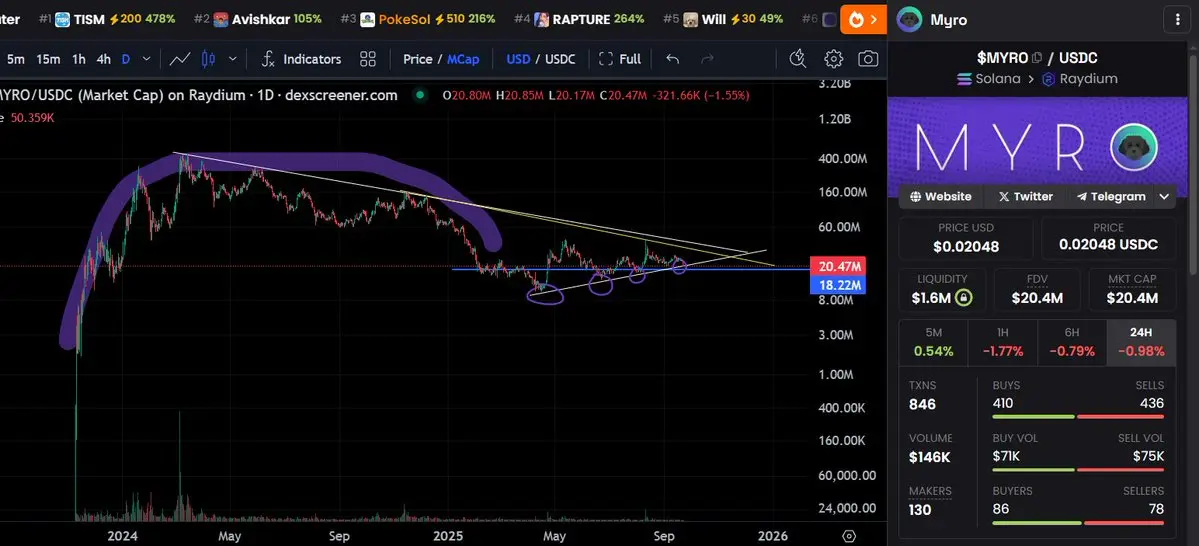Viewport: 1199px width, 546px height.
Task: Open trending token PokeSol
Action: click(x=418, y=19)
